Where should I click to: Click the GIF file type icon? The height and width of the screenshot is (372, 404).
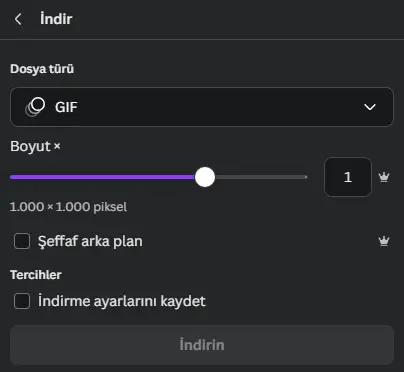click(x=35, y=107)
